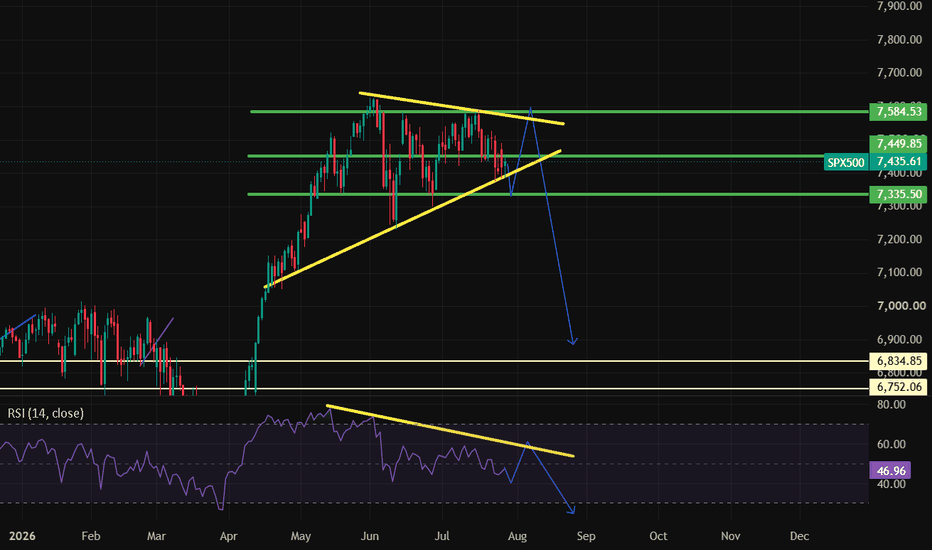The image size is (932, 550).
Task: Click the 60.00 RSI axis label
Action: point(891,445)
